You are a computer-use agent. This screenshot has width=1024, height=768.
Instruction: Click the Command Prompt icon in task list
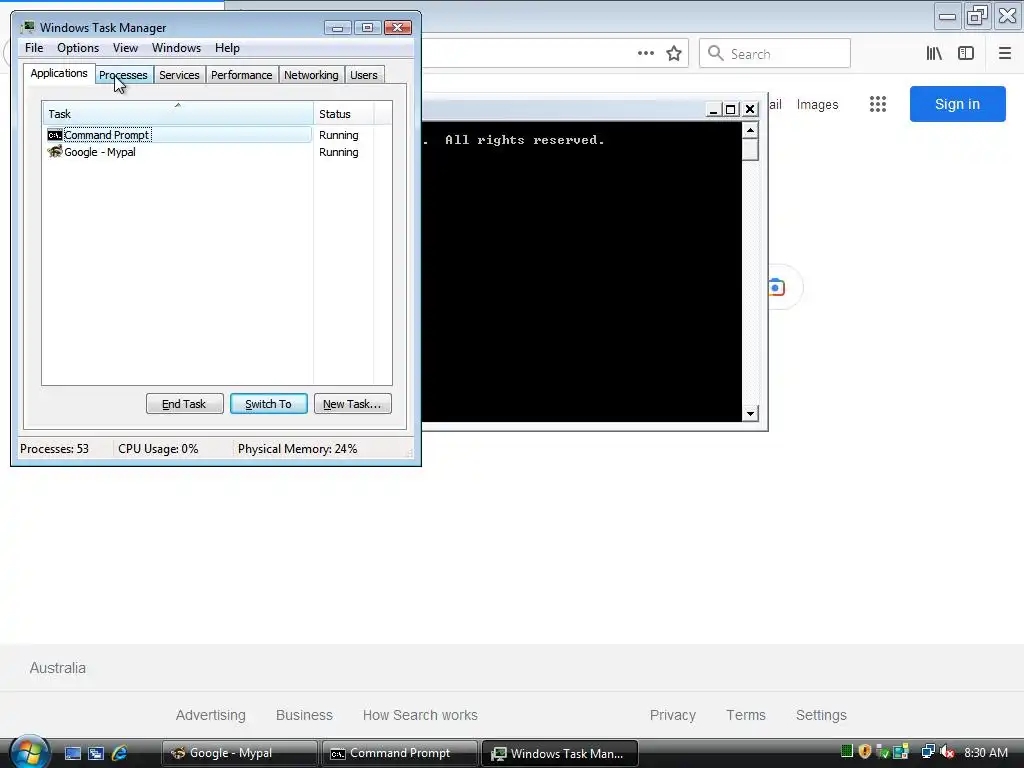pos(55,135)
